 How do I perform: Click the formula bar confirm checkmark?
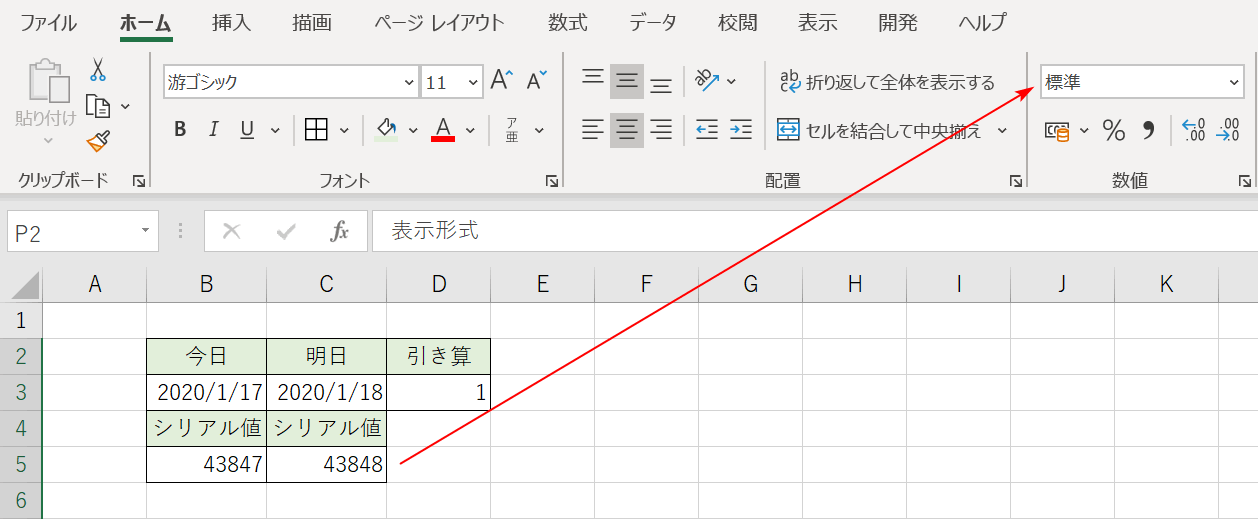coord(286,232)
